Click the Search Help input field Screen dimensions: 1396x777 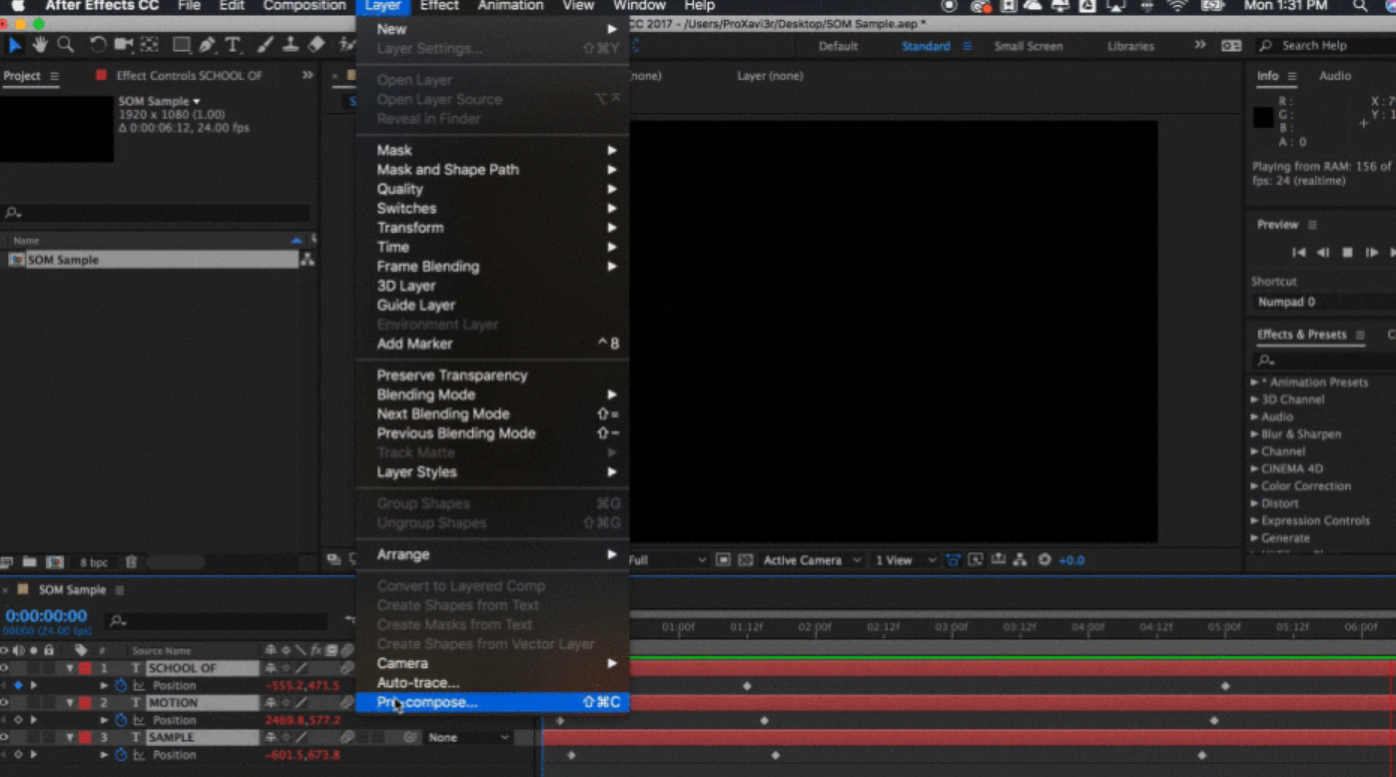(1326, 46)
